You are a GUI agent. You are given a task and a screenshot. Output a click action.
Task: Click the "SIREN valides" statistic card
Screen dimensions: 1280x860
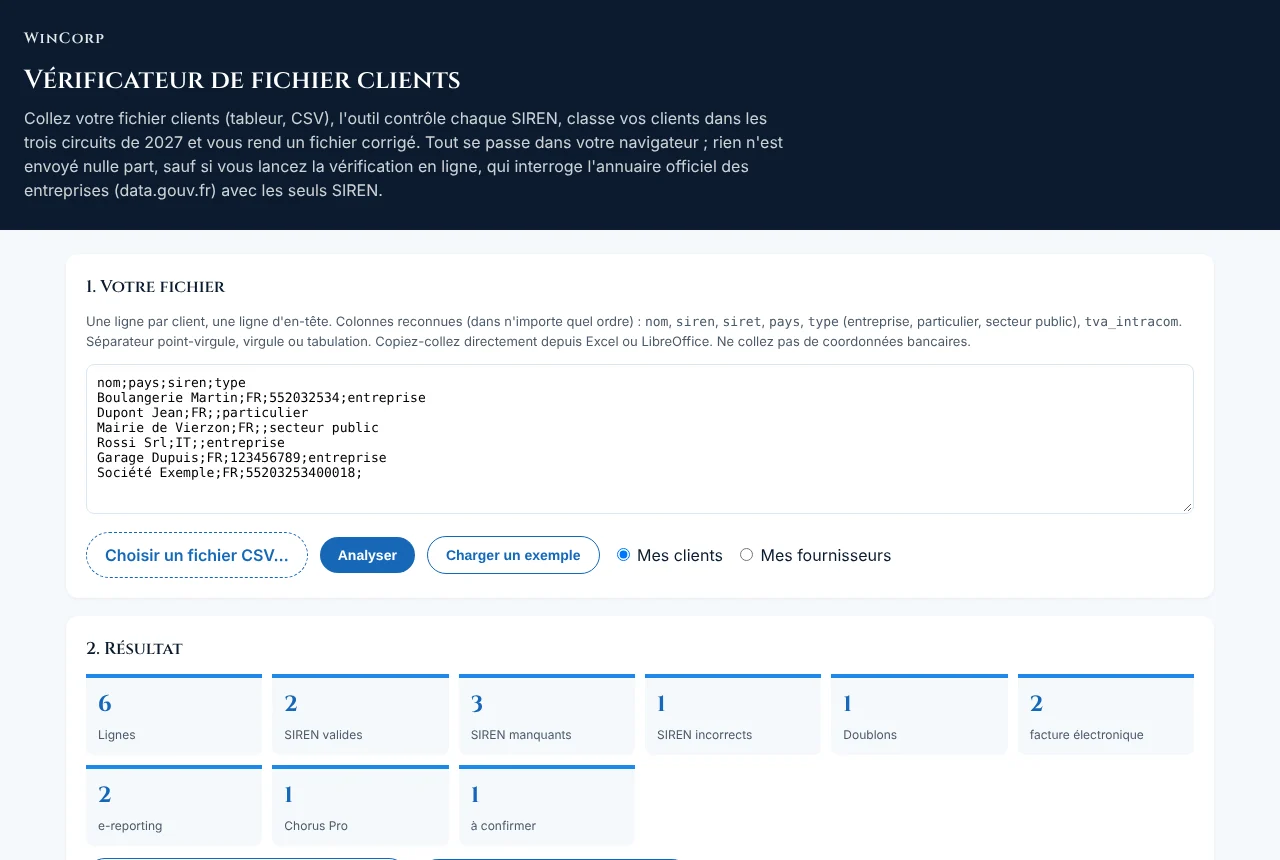(360, 714)
